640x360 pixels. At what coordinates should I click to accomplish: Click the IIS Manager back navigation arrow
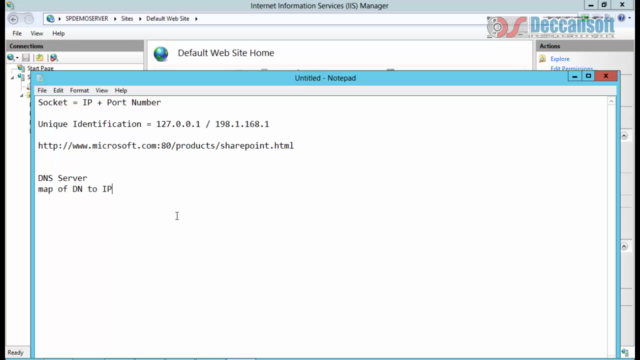[13, 19]
